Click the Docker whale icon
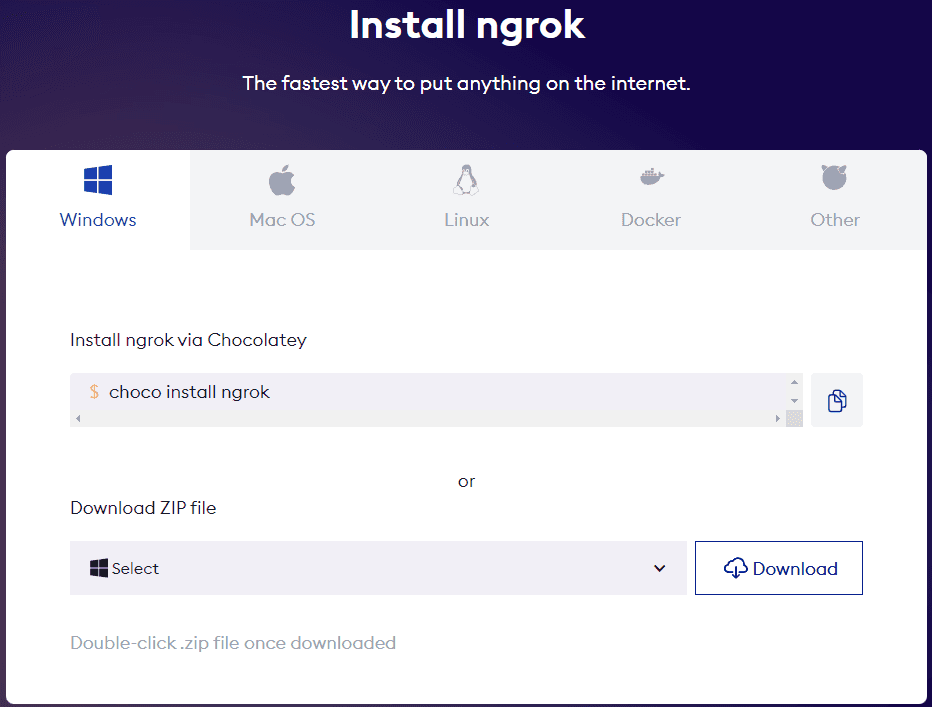The height and width of the screenshot is (707, 932). [651, 177]
